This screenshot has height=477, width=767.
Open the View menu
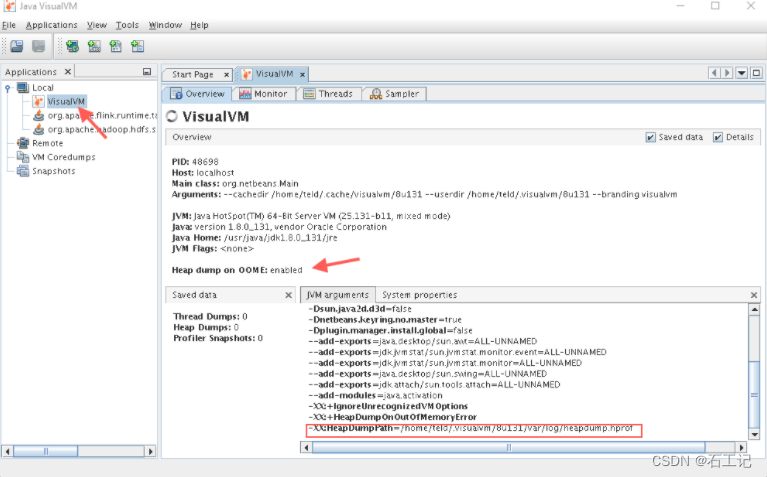pos(97,25)
